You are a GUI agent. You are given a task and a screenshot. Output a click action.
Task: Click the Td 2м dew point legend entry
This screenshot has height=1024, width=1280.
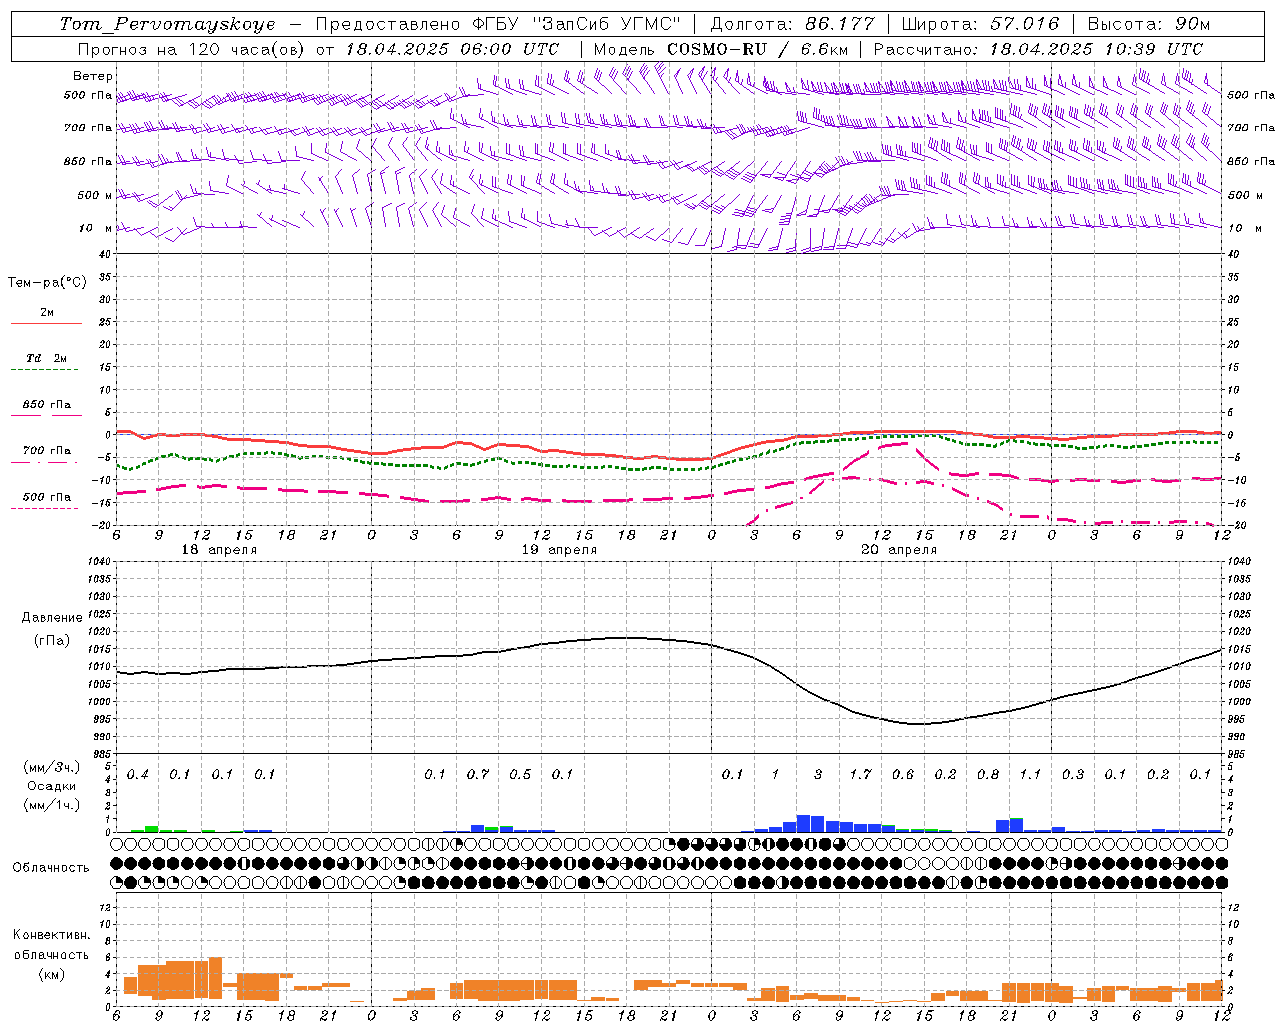(x=46, y=358)
